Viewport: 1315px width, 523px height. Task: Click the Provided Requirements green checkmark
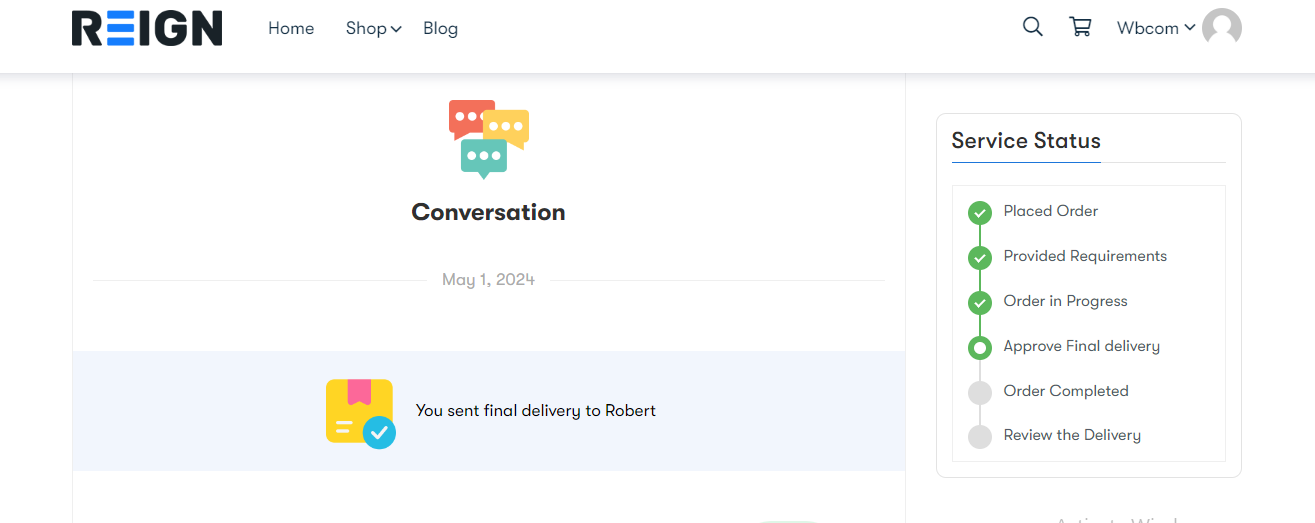pyautogui.click(x=980, y=257)
